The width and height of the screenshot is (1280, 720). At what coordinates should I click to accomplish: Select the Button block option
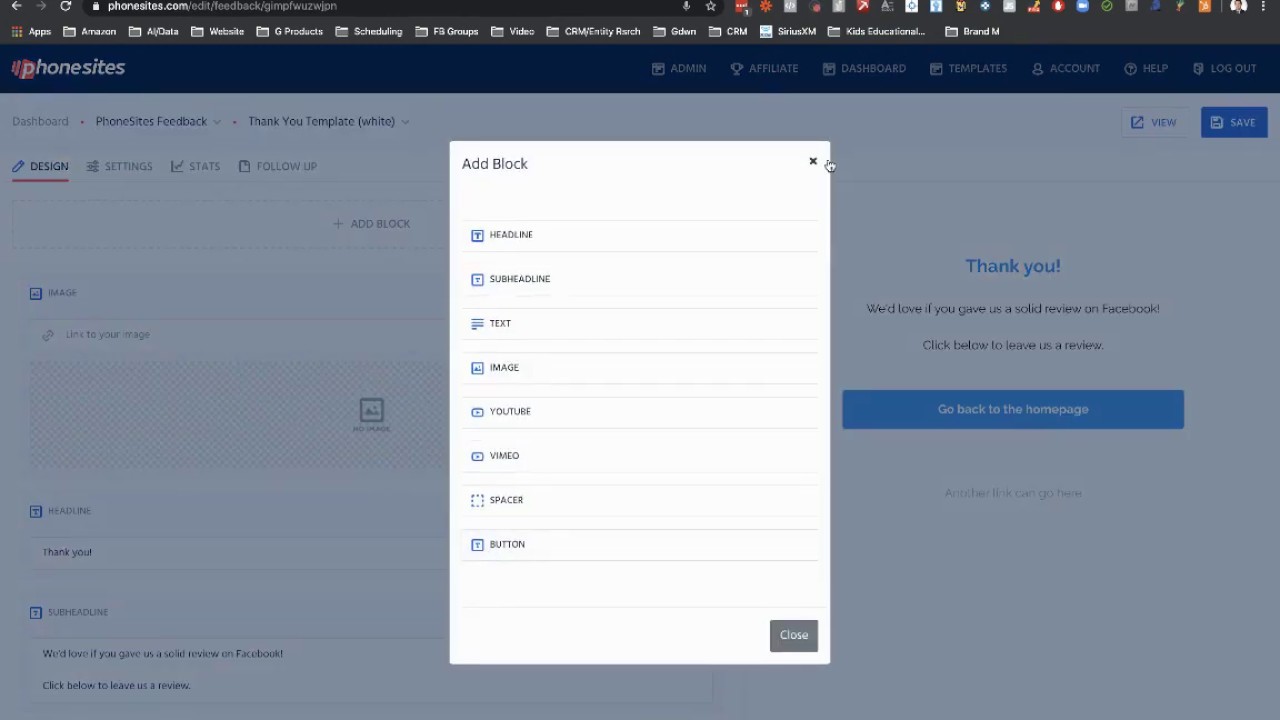coord(640,544)
